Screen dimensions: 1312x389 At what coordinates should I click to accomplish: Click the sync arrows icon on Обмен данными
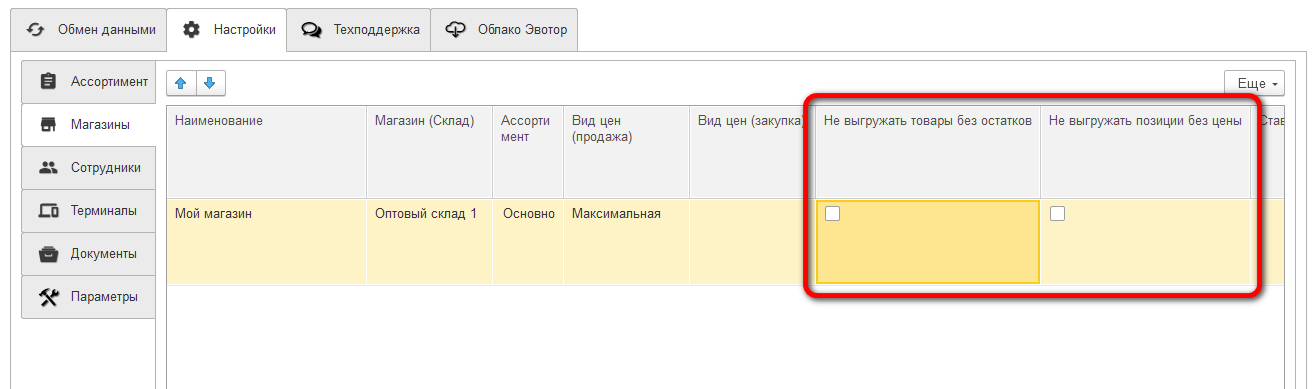point(36,30)
